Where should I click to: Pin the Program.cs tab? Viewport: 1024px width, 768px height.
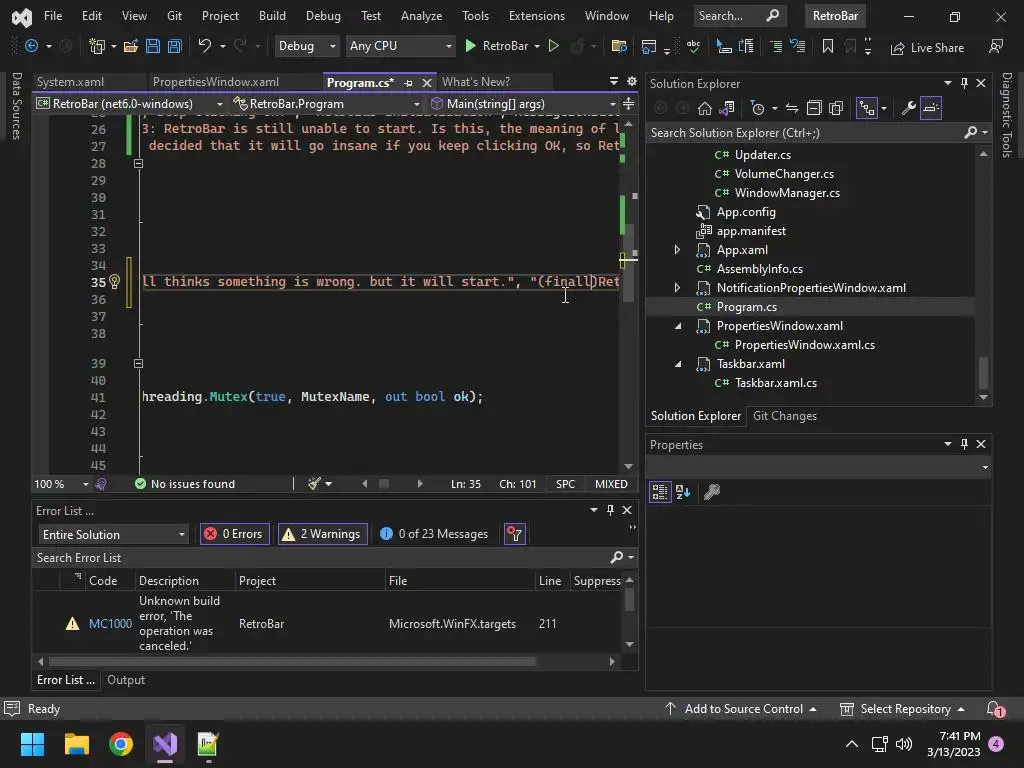[408, 83]
